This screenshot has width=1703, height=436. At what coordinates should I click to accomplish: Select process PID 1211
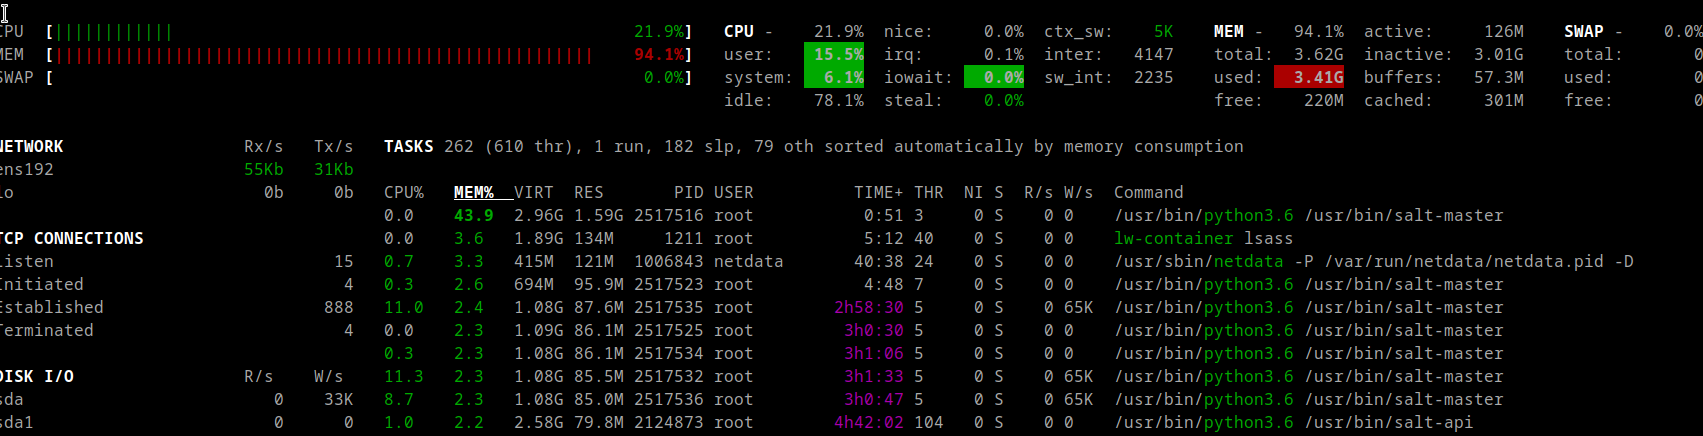684,239
